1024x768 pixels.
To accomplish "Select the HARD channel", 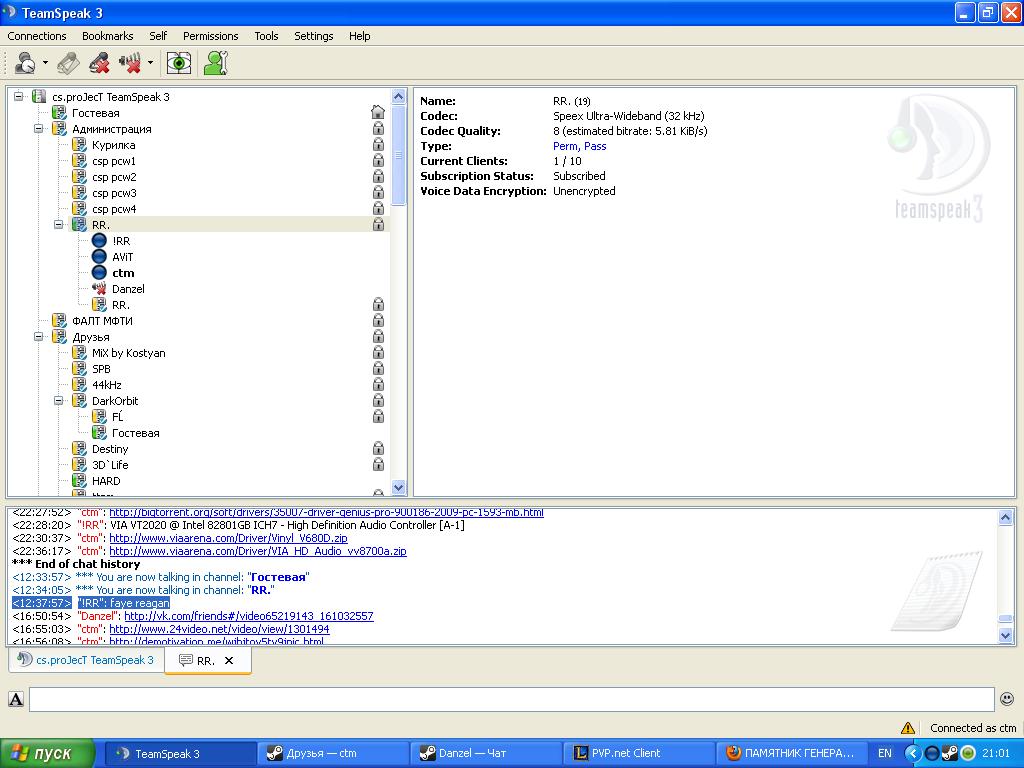I will 106,481.
